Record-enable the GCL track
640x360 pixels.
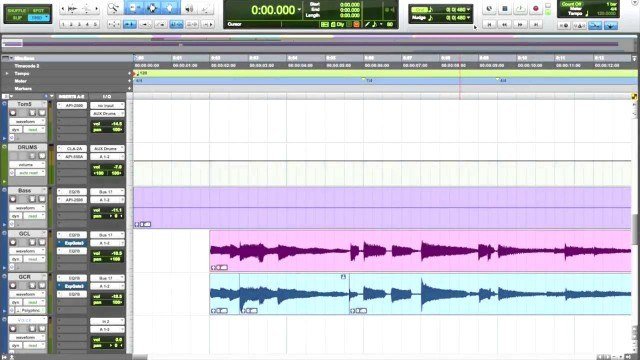(x=13, y=242)
